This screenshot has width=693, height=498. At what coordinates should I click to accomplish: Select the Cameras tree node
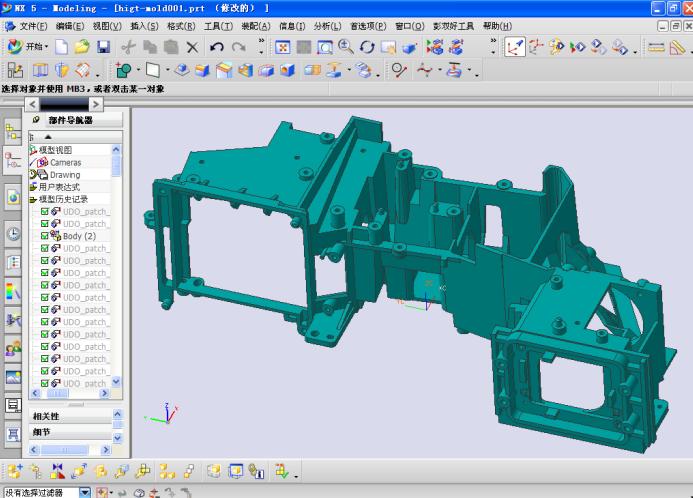[x=65, y=162]
